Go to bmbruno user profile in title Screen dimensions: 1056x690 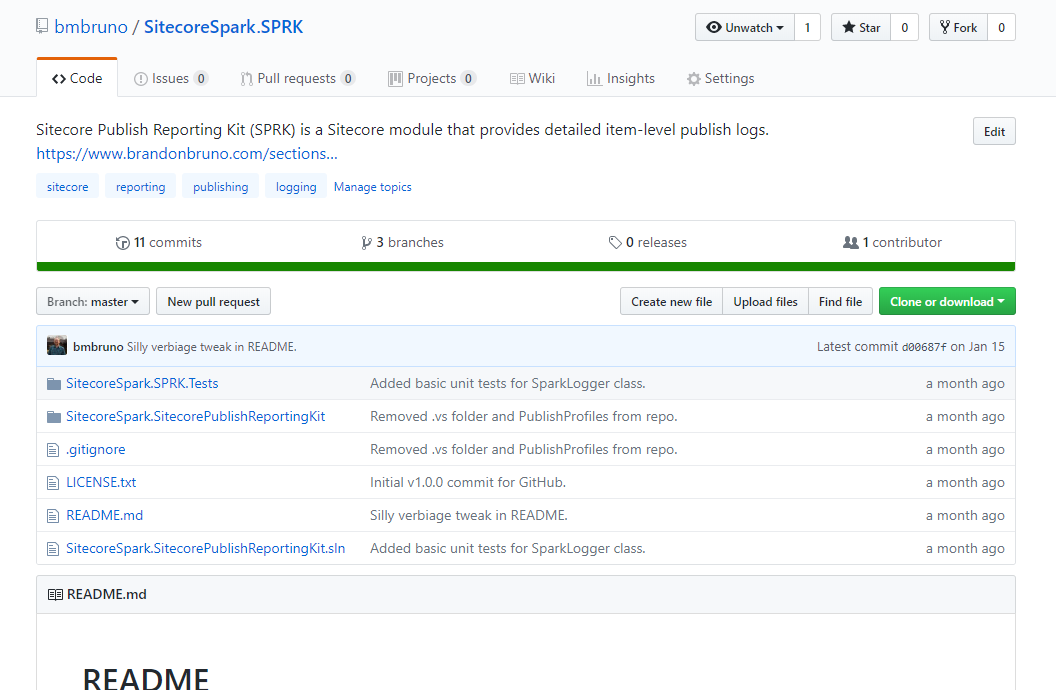(91, 27)
